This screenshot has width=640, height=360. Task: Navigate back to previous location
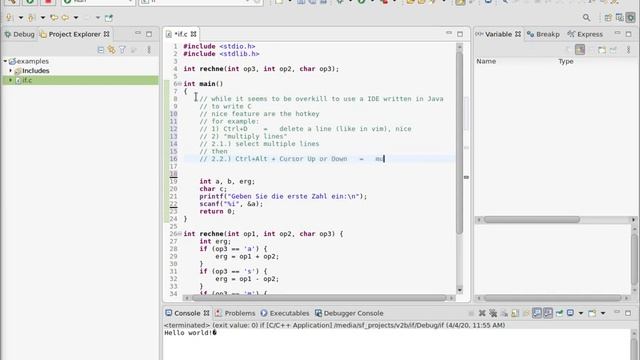coord(65,18)
